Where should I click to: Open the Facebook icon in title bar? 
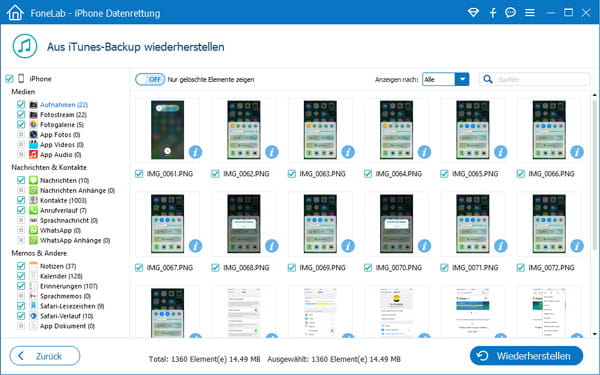pyautogui.click(x=492, y=13)
